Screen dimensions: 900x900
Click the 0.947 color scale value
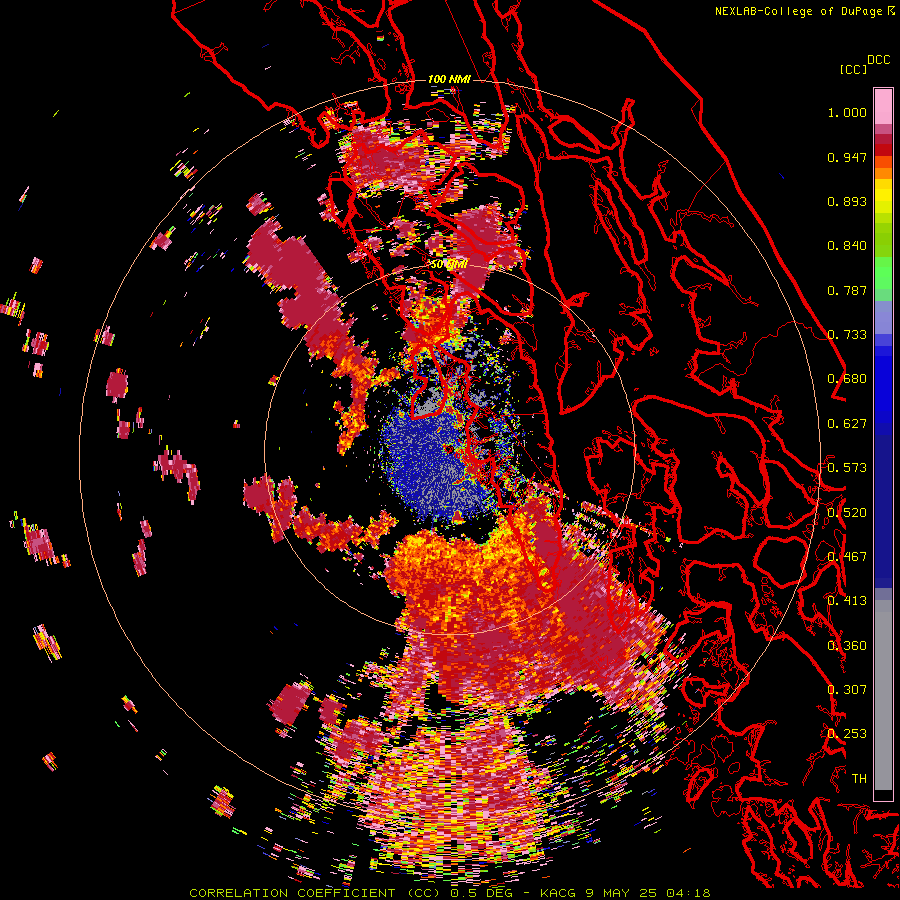coord(847,157)
